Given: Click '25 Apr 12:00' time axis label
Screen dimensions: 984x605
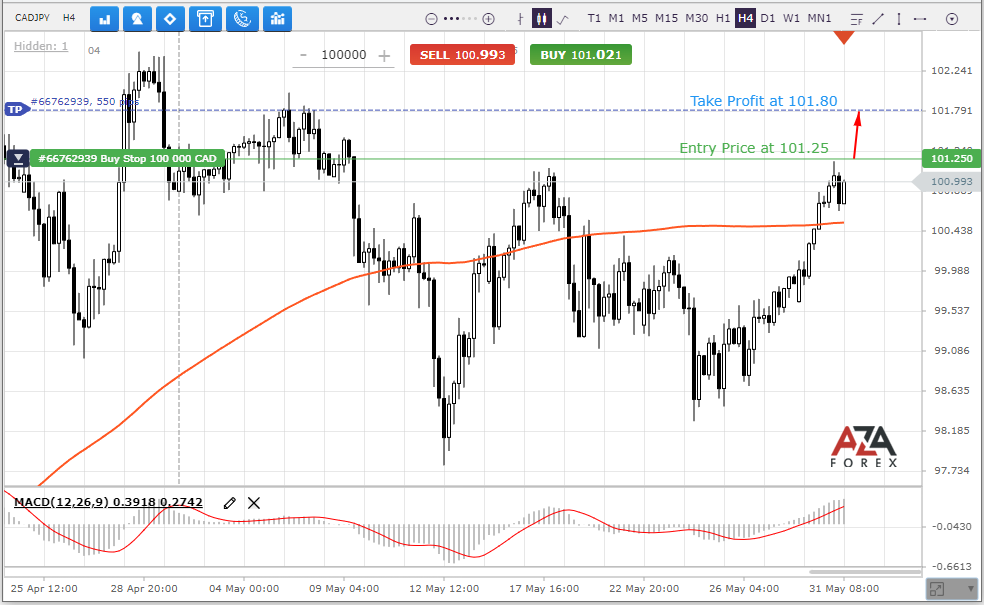Looking at the screenshot, I should [44, 589].
